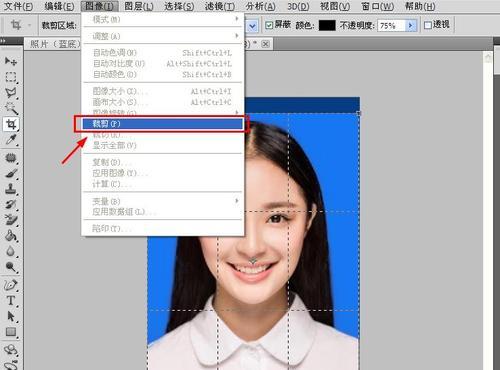Select the Rectangular Marquee tool

coord(11,77)
